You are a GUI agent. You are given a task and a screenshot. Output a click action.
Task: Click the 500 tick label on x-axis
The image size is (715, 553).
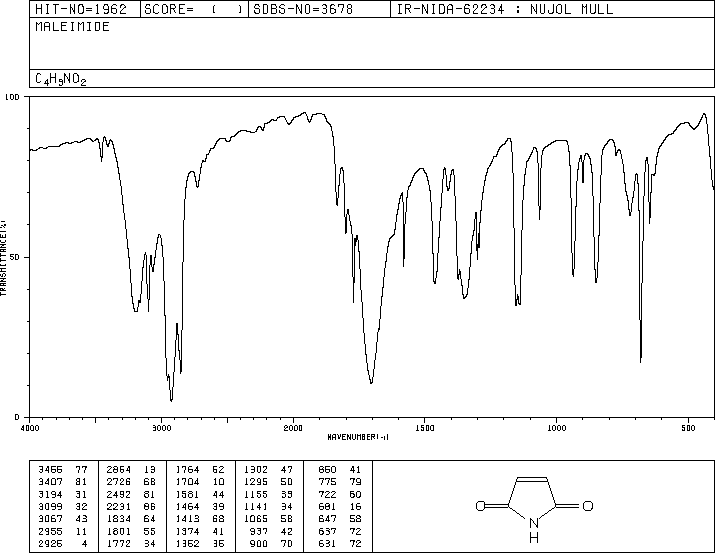[x=688, y=428]
